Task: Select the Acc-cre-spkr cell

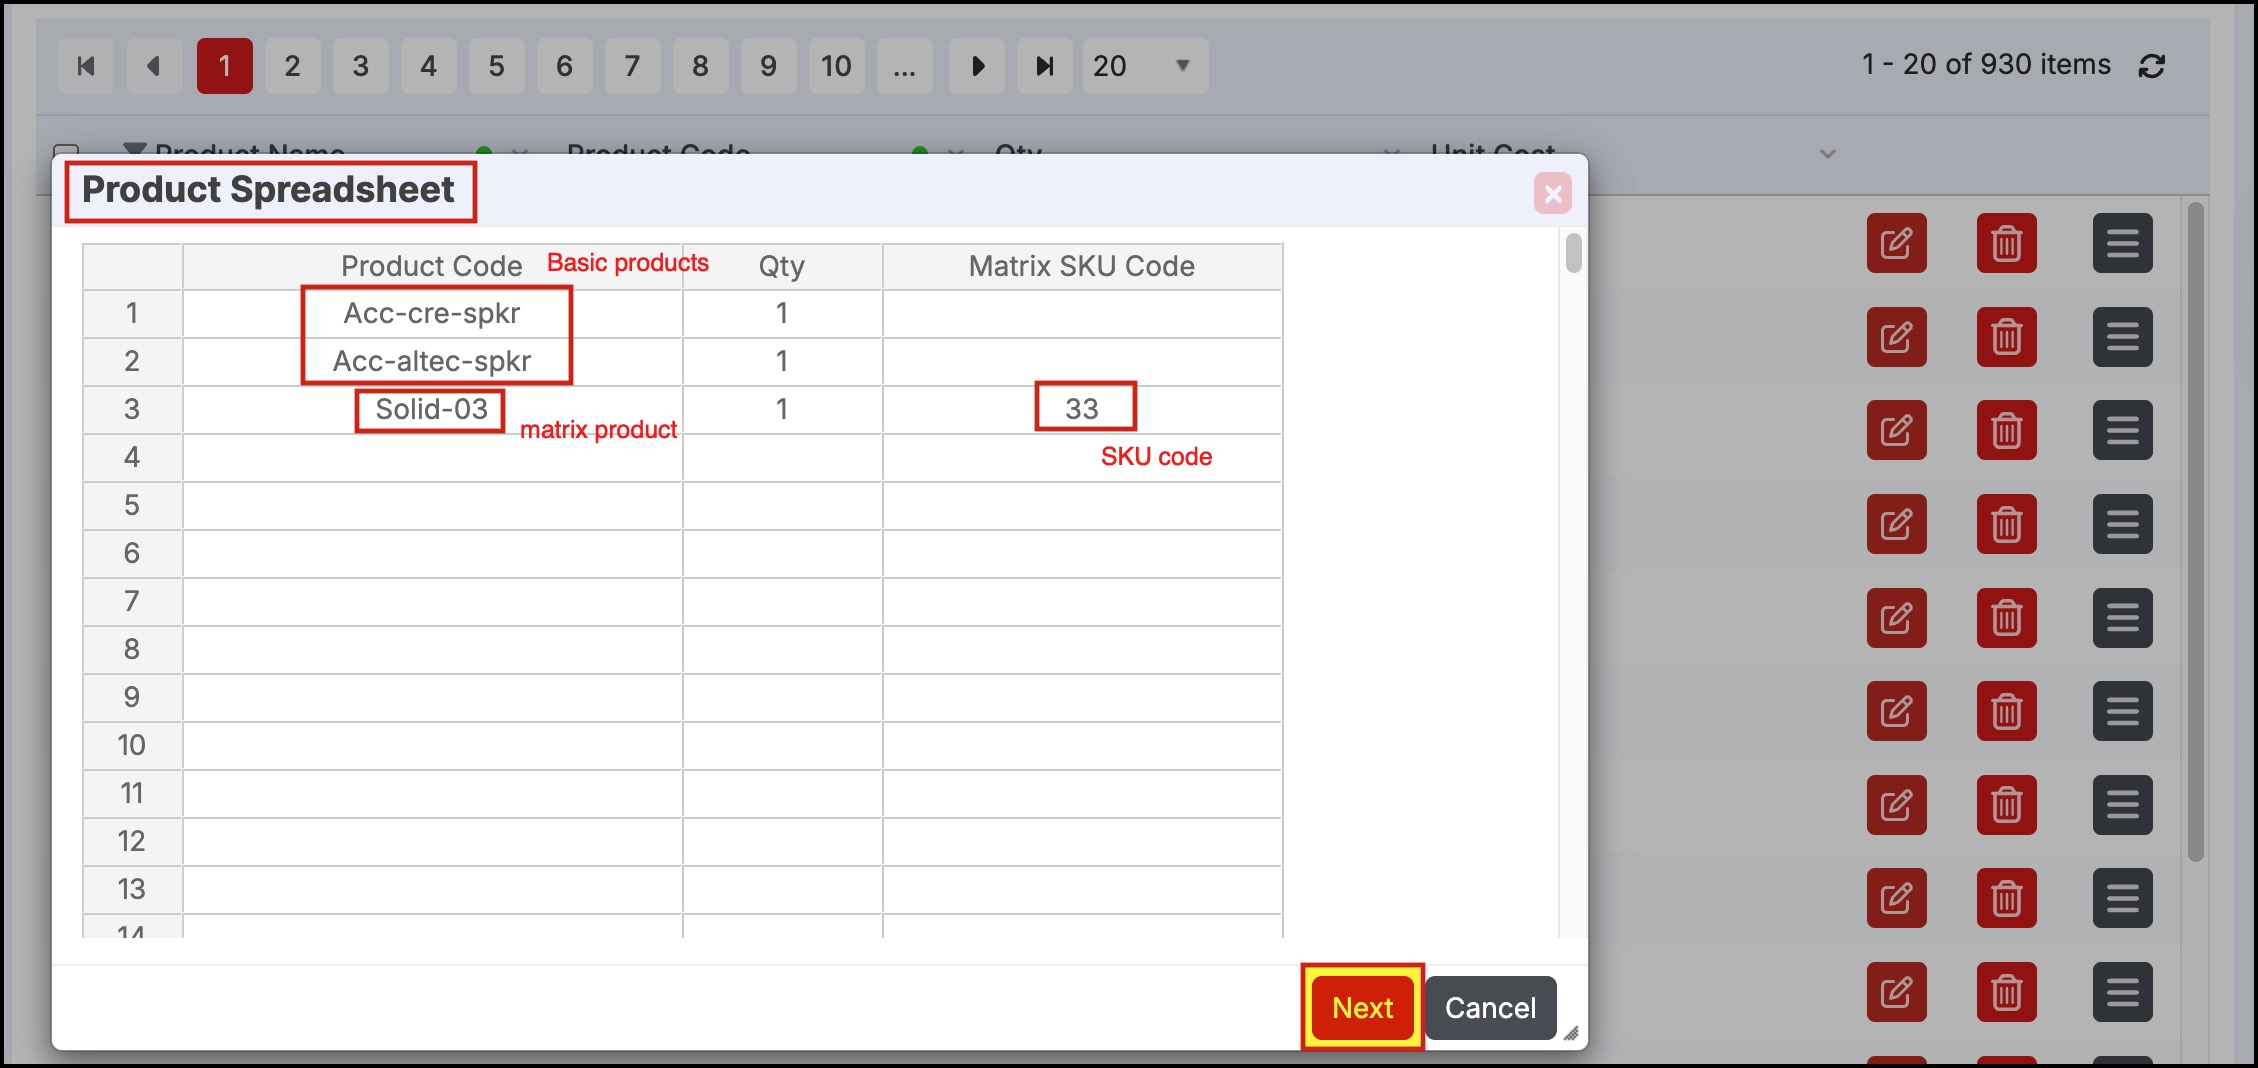Action: [432, 314]
